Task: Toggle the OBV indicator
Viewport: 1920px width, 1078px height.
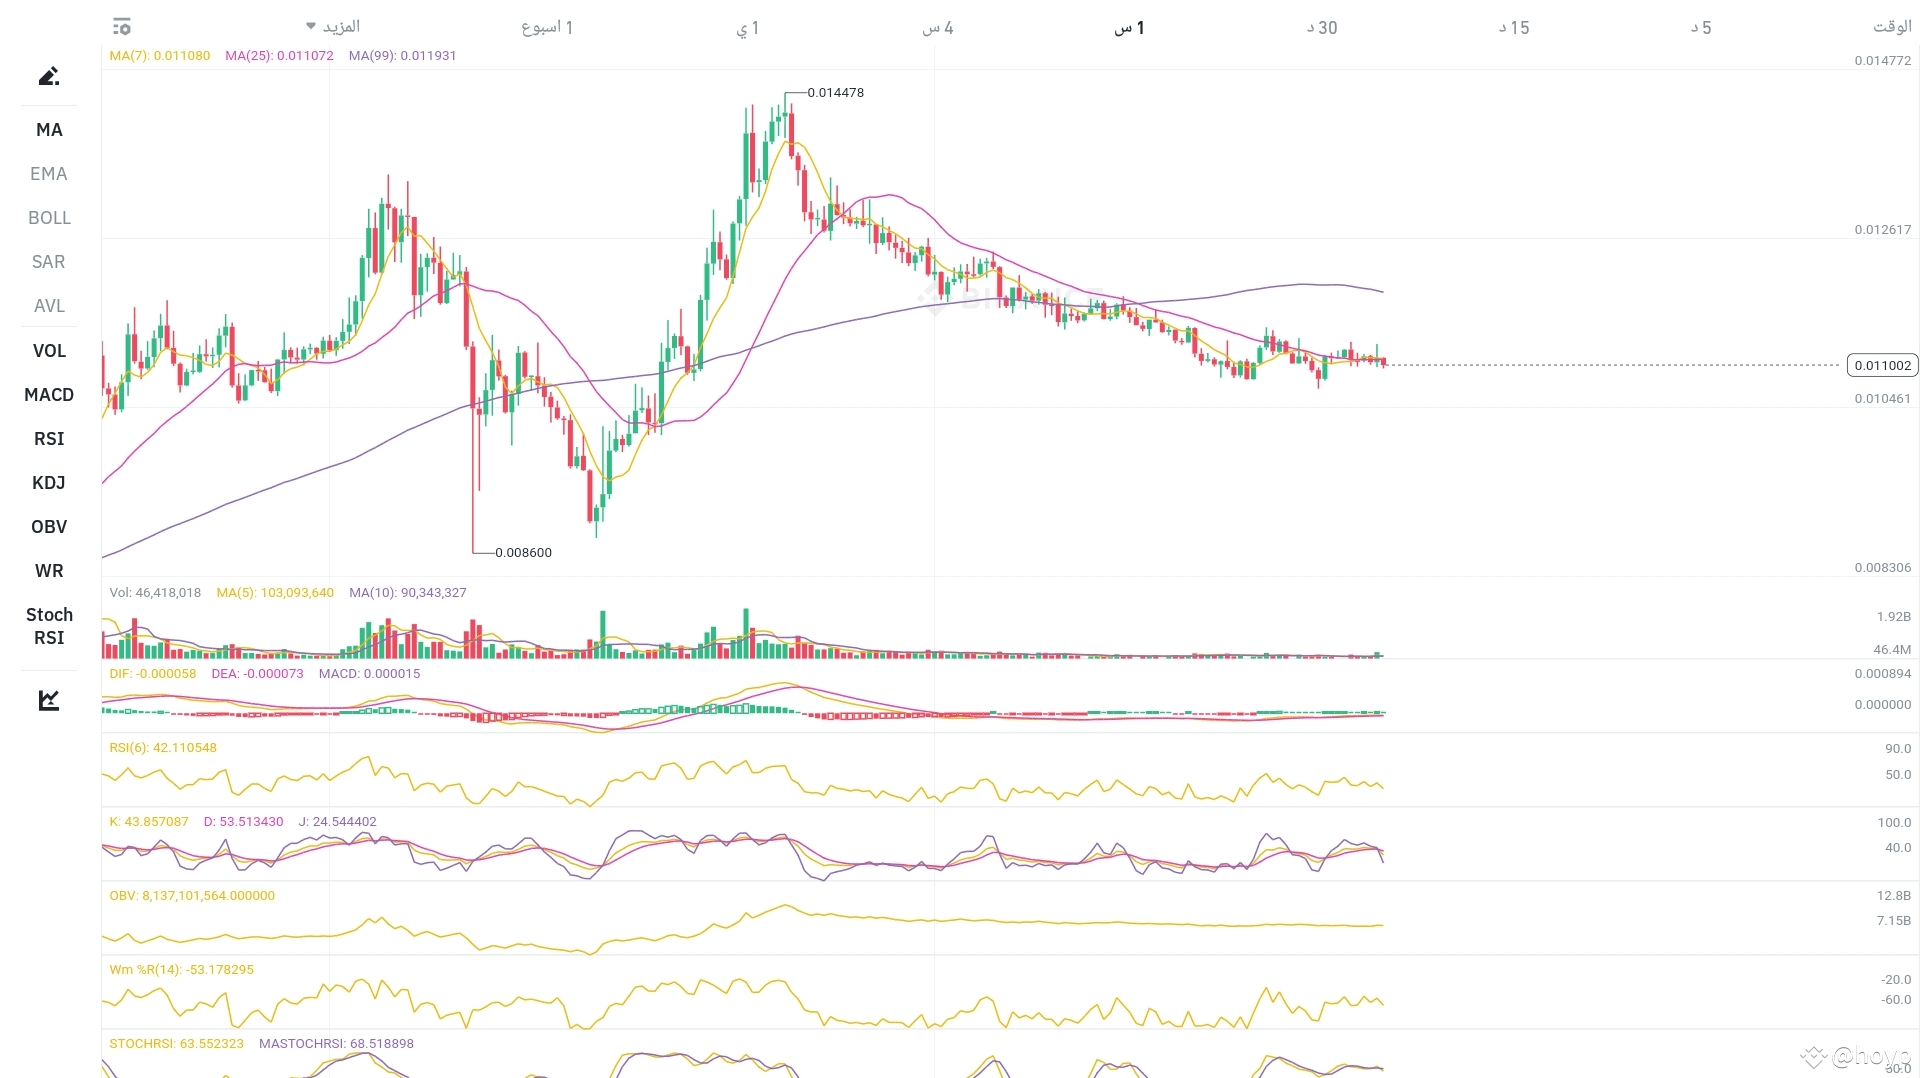Action: coord(48,526)
